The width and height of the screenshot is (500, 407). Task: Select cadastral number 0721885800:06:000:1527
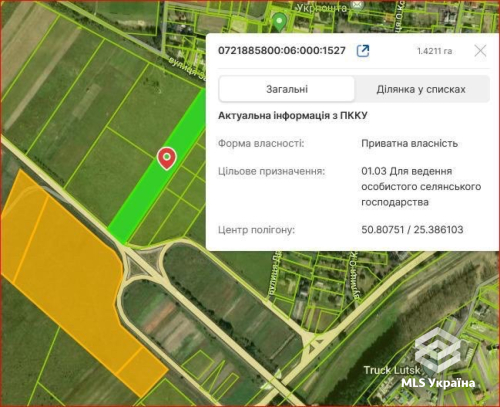(x=282, y=51)
